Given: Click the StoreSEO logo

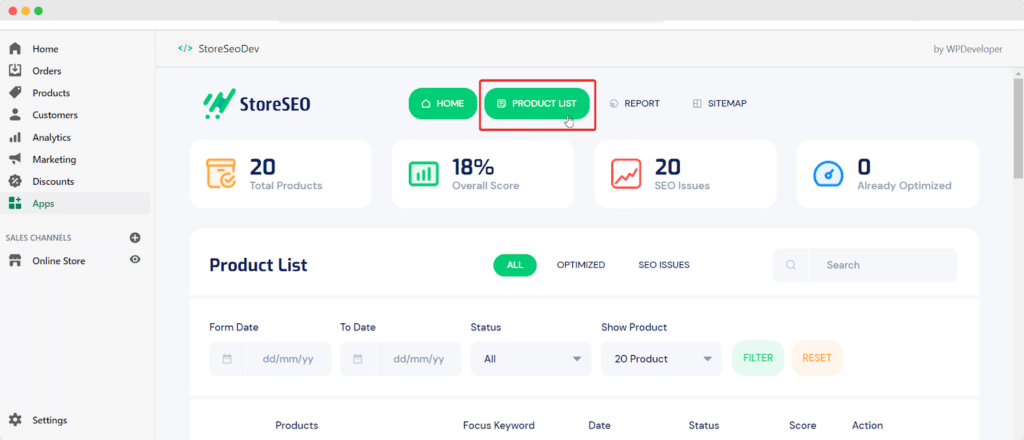Looking at the screenshot, I should coord(257,104).
